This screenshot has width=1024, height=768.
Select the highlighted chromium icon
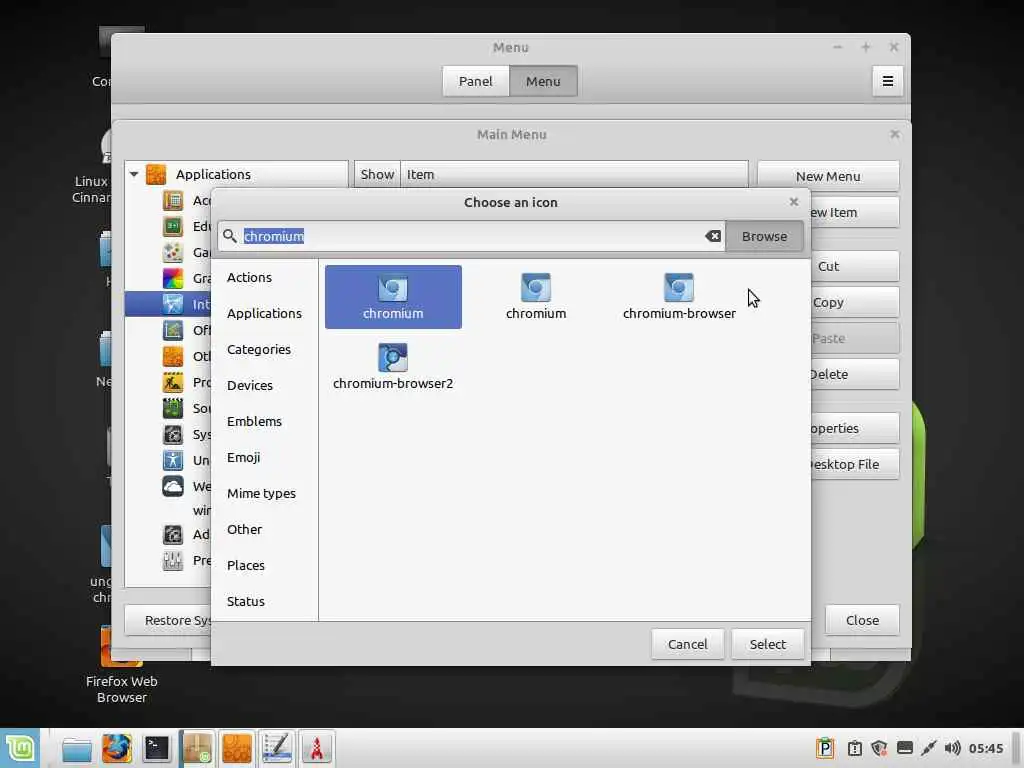pos(393,297)
